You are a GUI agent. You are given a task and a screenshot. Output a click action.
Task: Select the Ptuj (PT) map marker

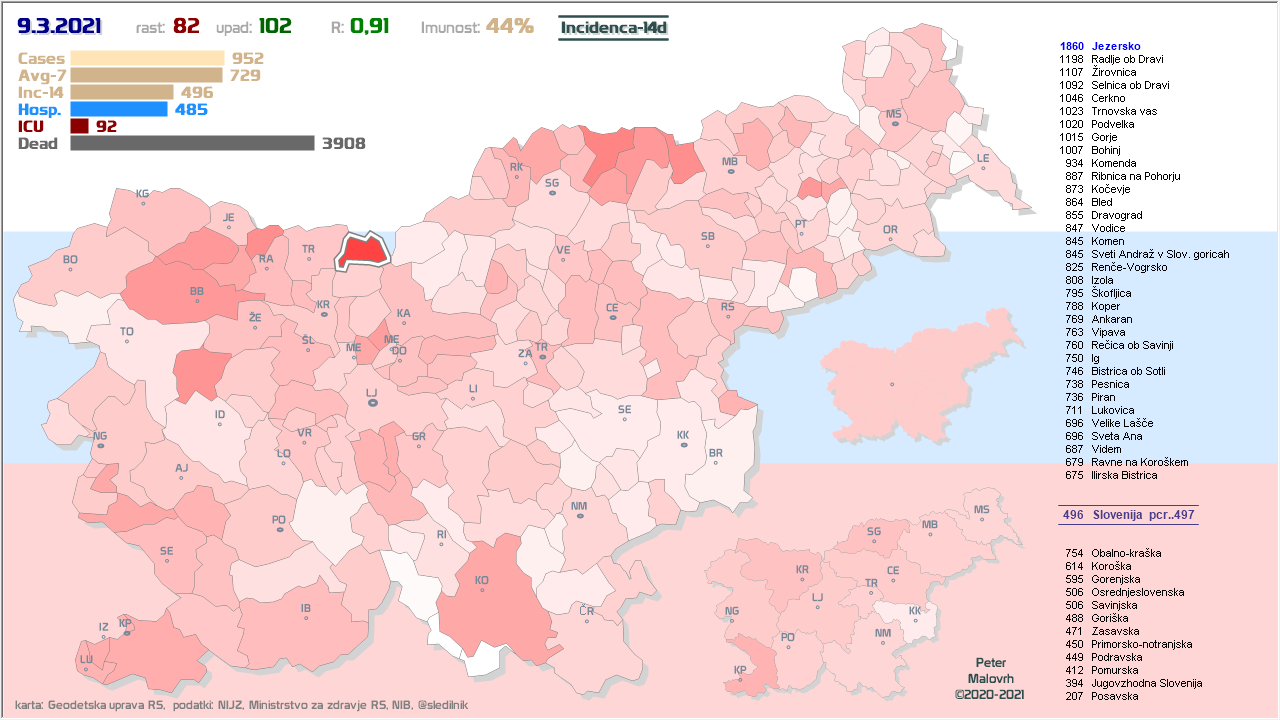[800, 233]
